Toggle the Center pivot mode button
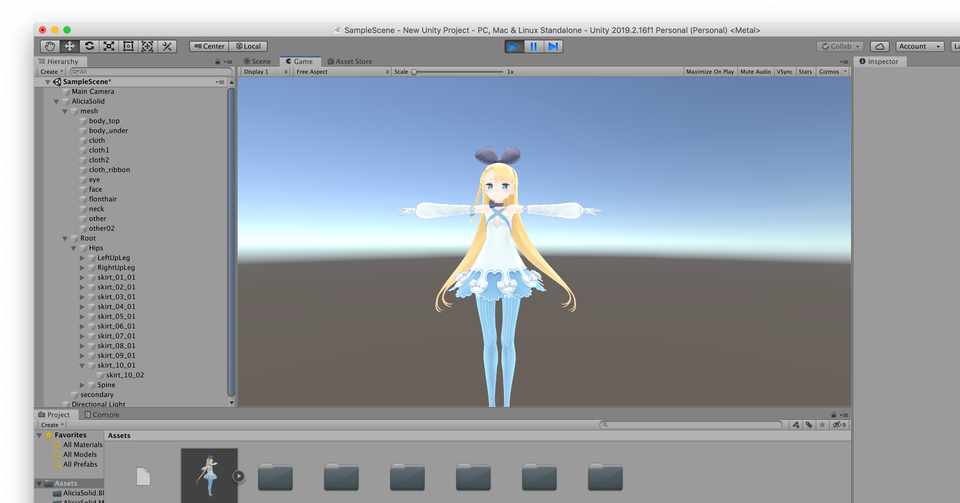This screenshot has height=503, width=960. (x=209, y=47)
